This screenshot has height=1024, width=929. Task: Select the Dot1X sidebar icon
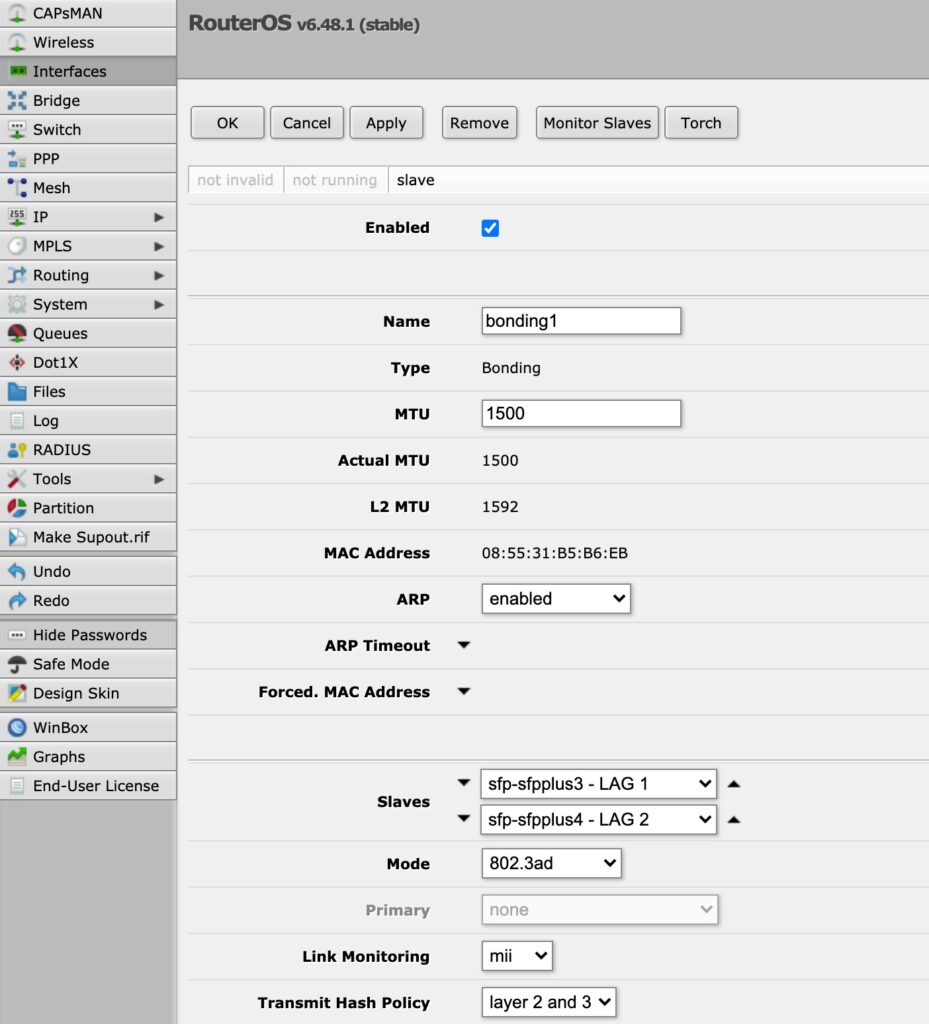(55, 362)
